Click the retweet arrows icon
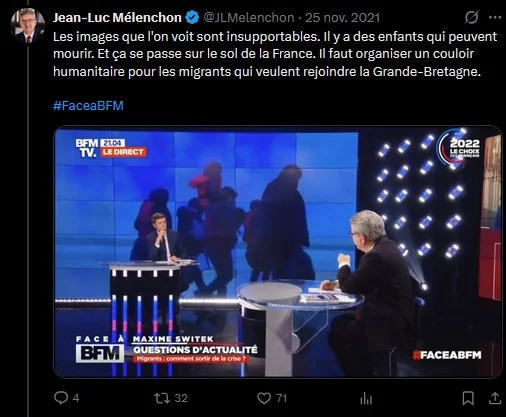The width and height of the screenshot is (506, 417). [162, 398]
